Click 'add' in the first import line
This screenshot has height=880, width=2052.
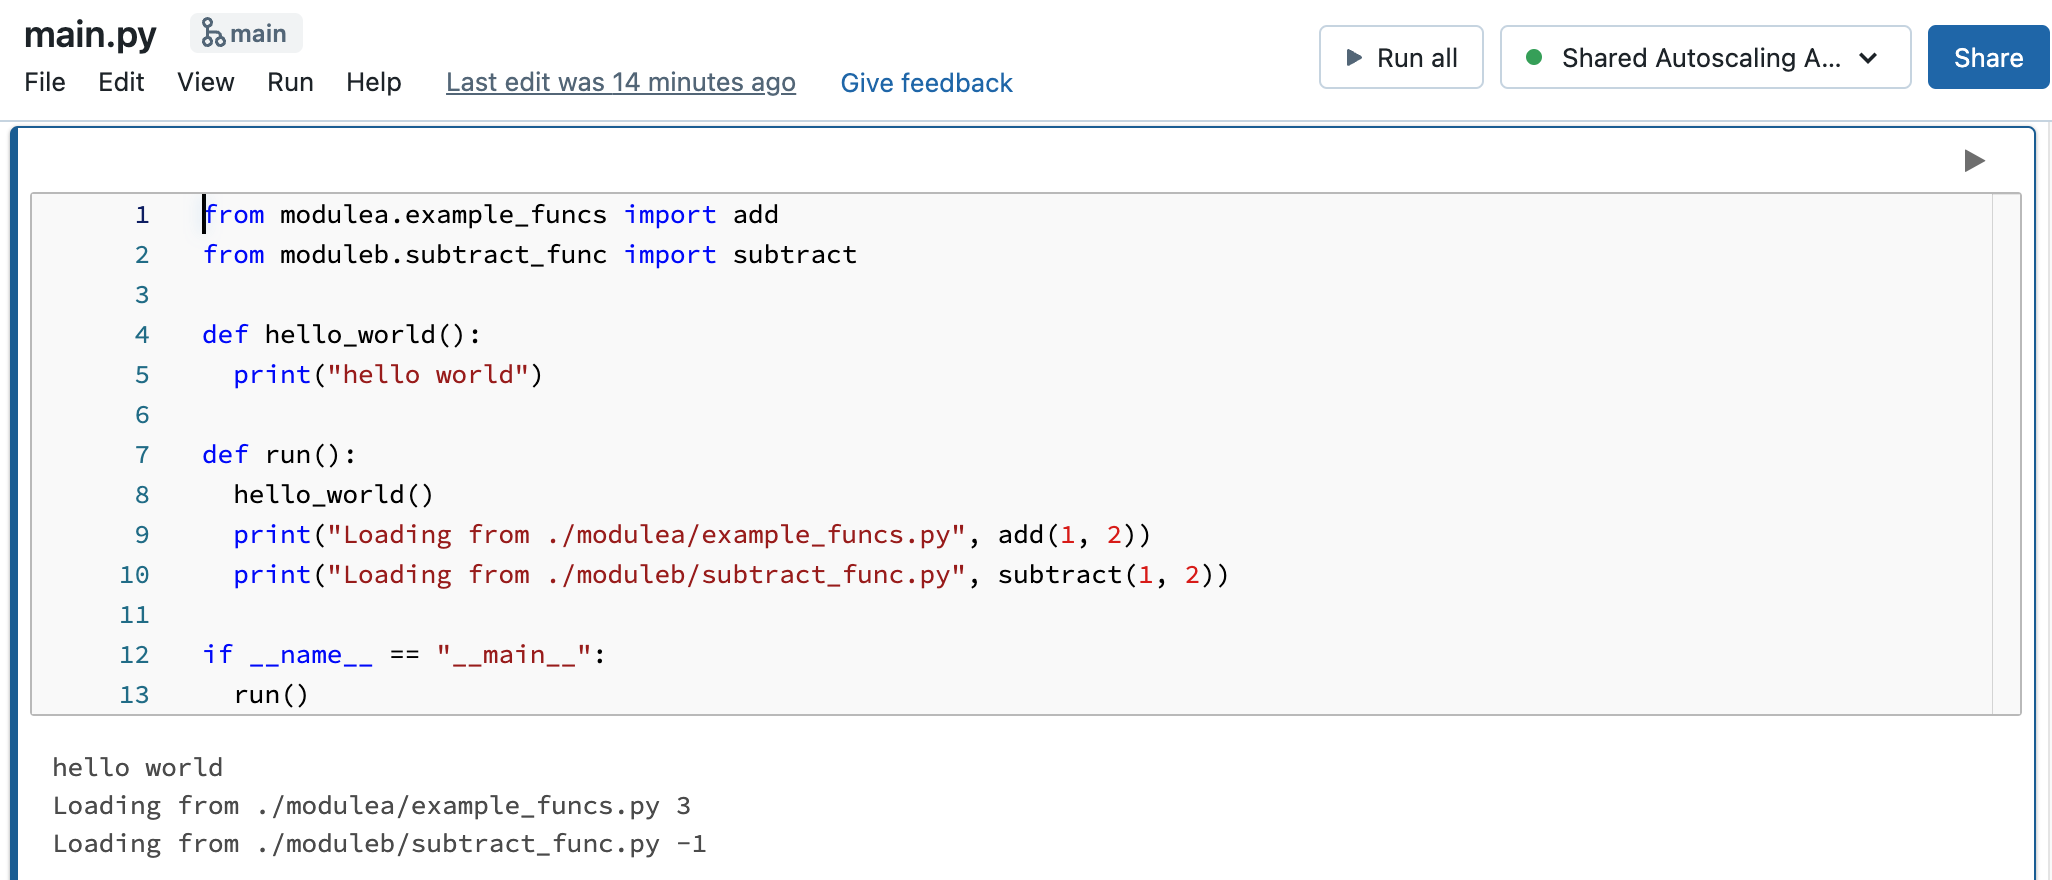tap(755, 214)
